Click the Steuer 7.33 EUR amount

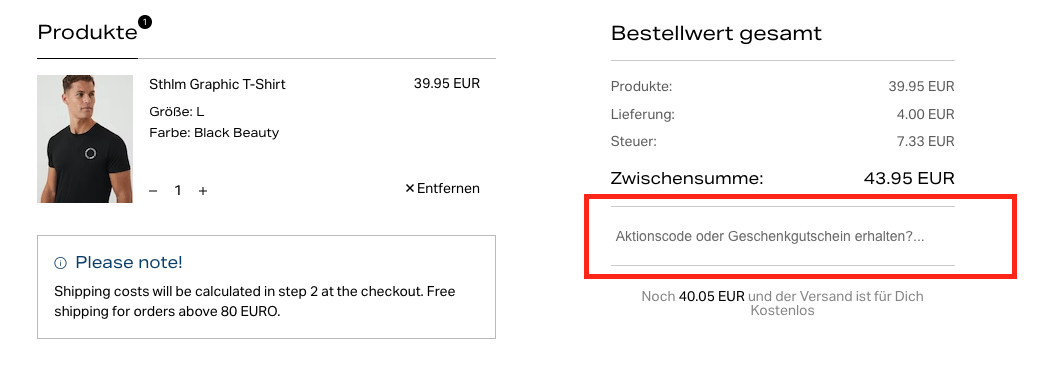click(x=925, y=142)
